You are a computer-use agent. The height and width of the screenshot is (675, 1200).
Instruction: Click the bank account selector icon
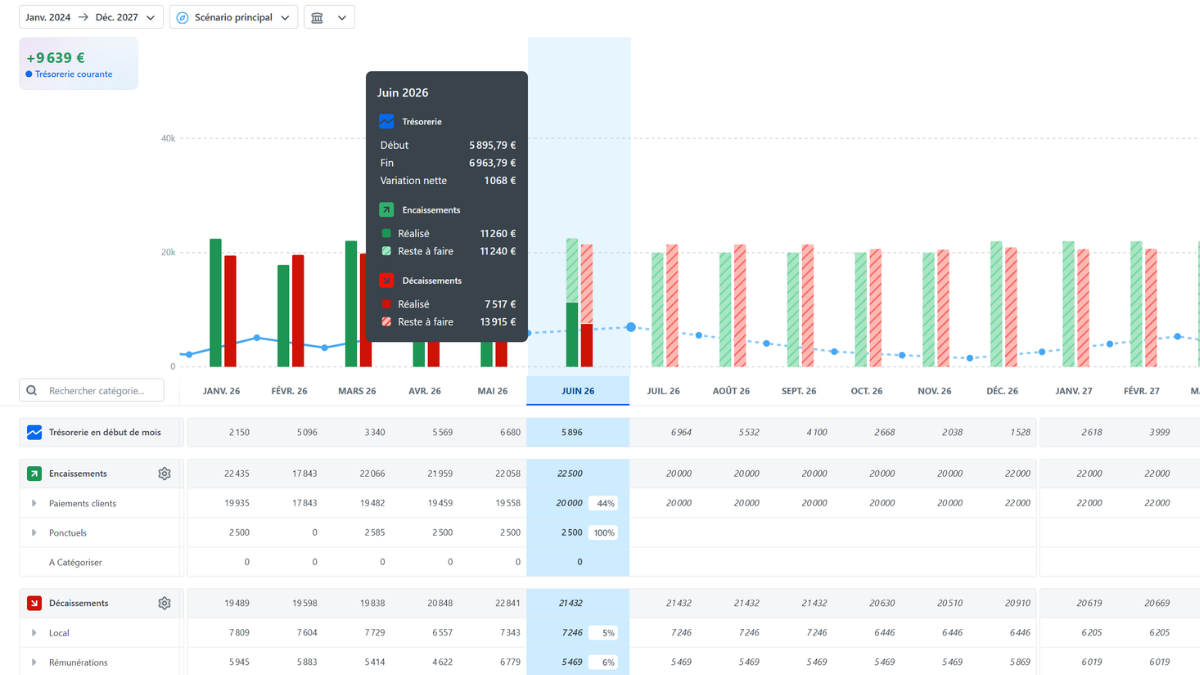(x=317, y=17)
